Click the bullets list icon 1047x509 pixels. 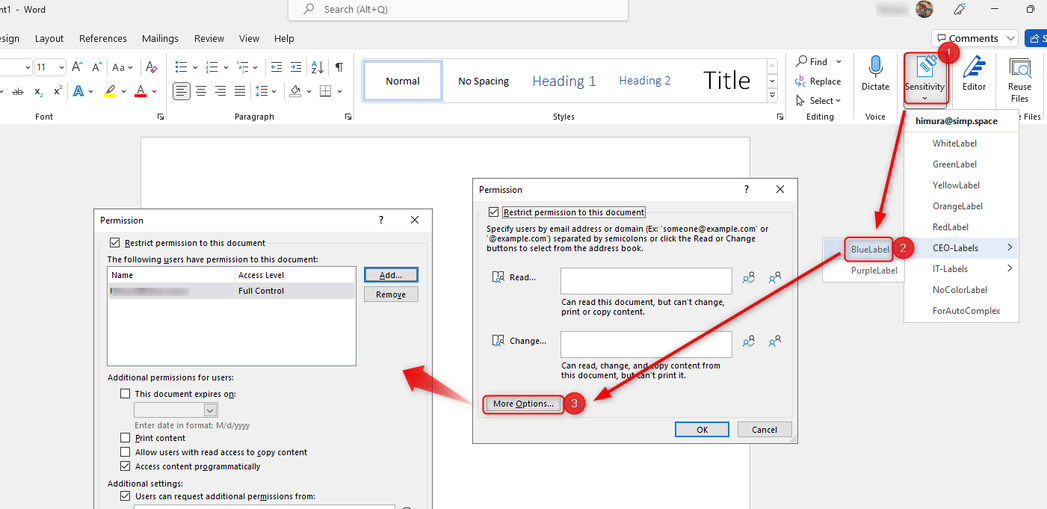coord(181,67)
